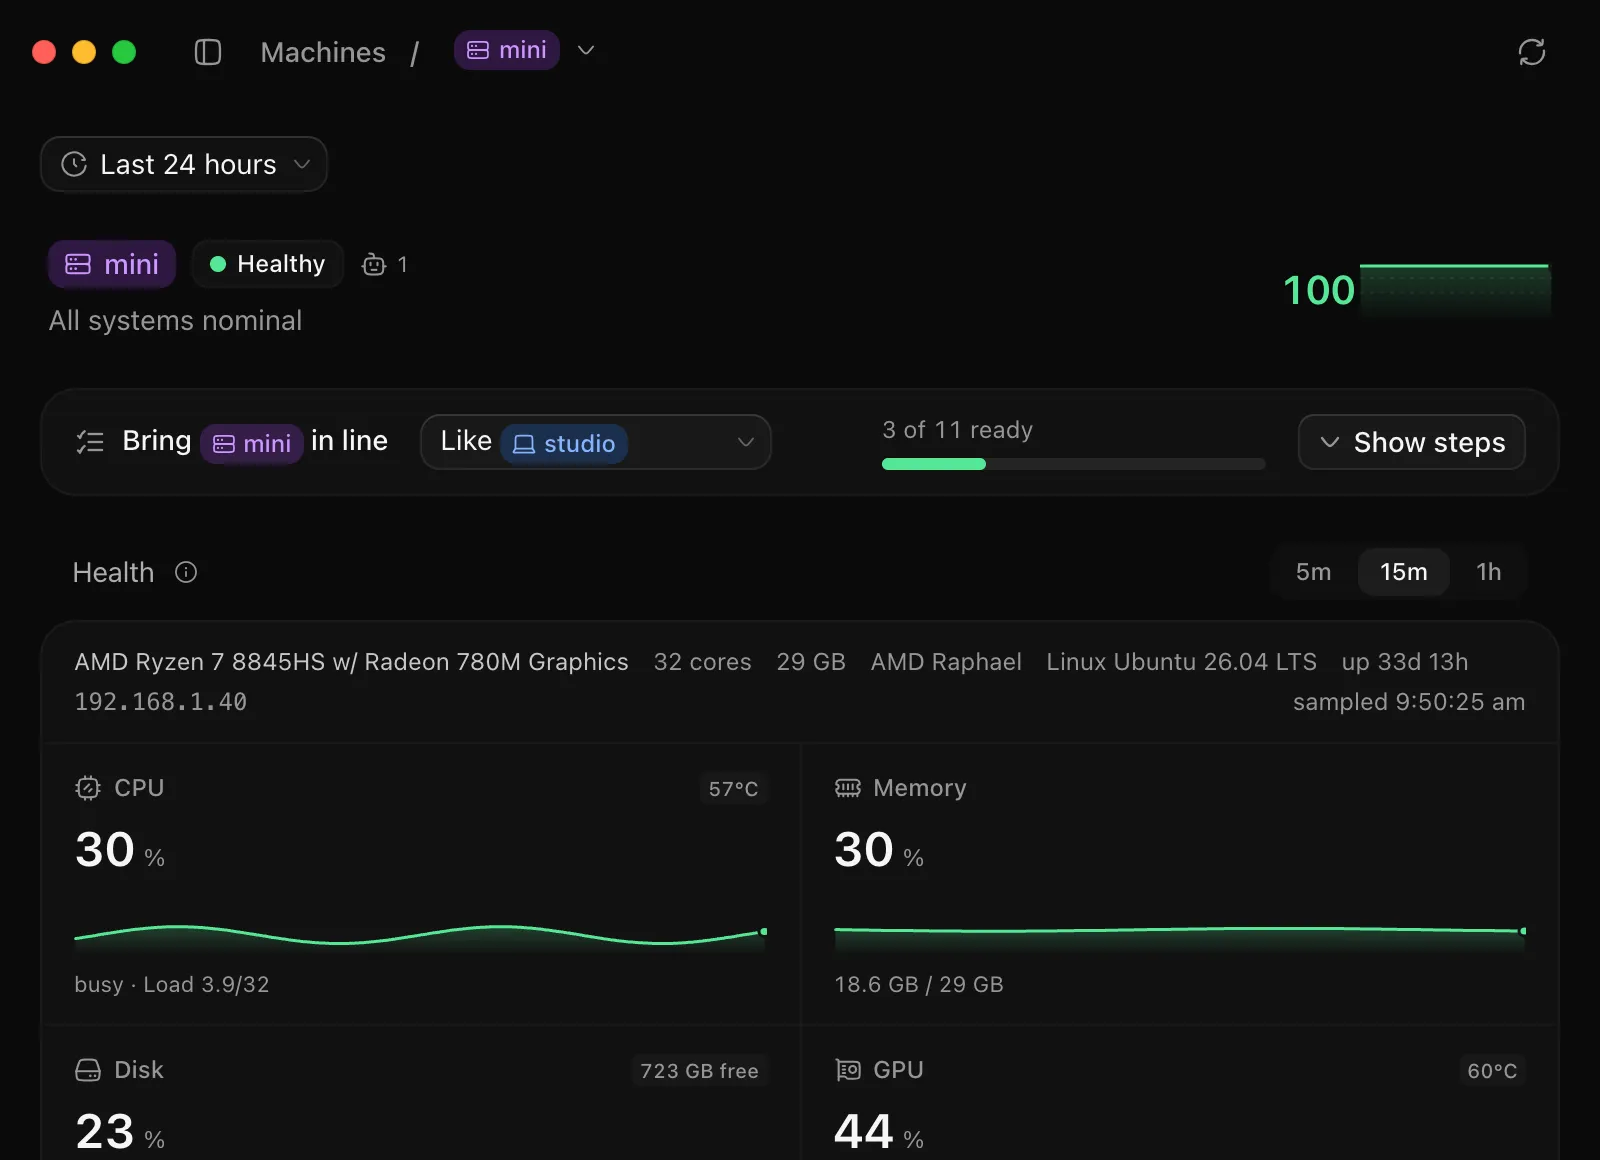The width and height of the screenshot is (1600, 1160).
Task: Click the refresh icon at top right
Action: [x=1531, y=52]
